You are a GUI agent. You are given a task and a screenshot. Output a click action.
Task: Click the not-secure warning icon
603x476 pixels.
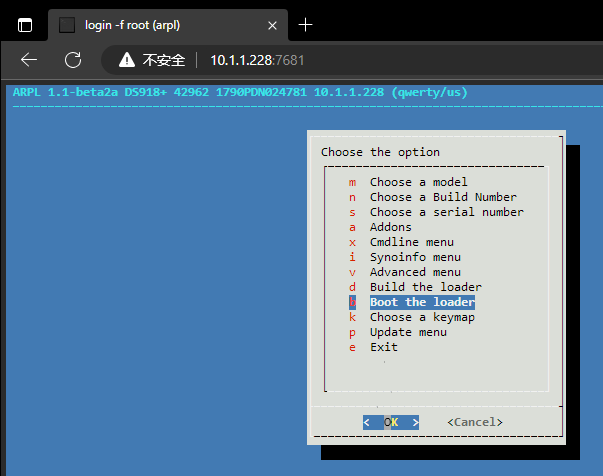click(127, 60)
